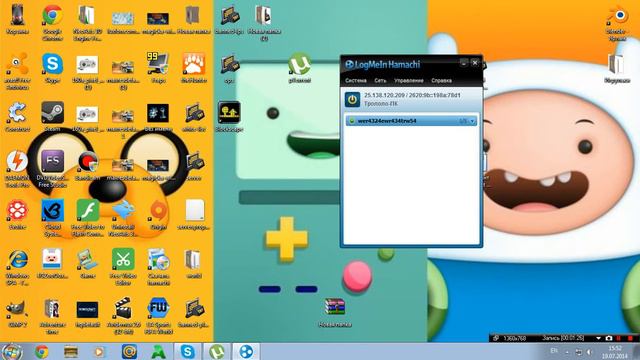Click the 1360x768 resolution in recorder bar

(x=514, y=338)
